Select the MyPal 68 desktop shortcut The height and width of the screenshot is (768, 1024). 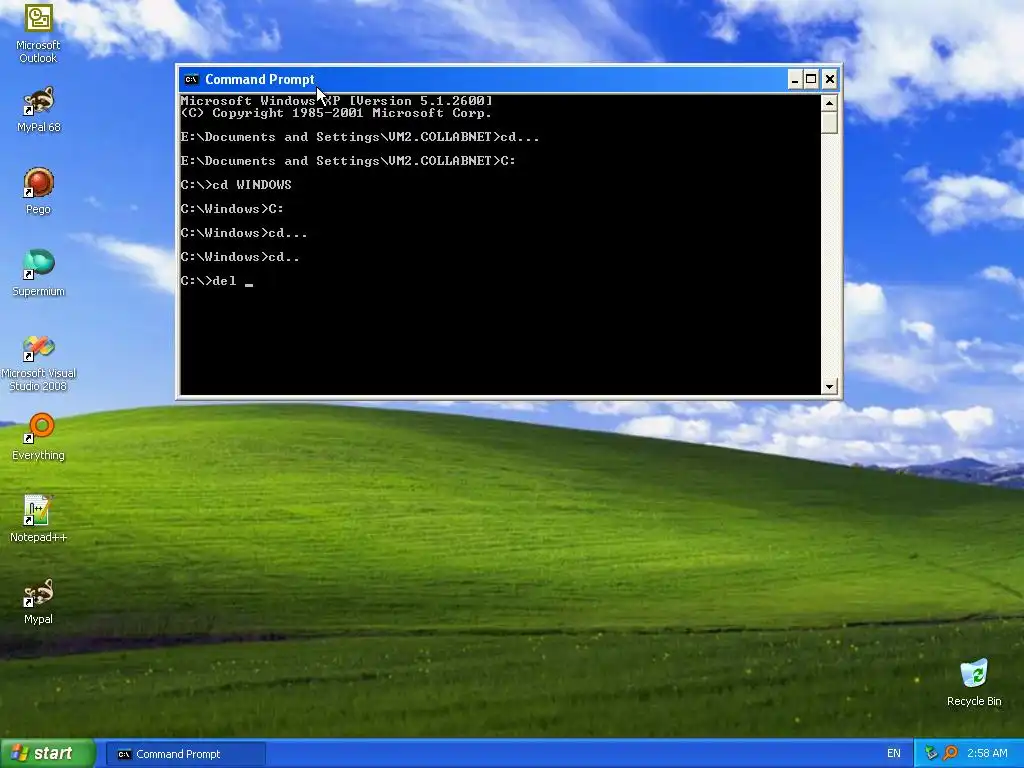pos(38,110)
